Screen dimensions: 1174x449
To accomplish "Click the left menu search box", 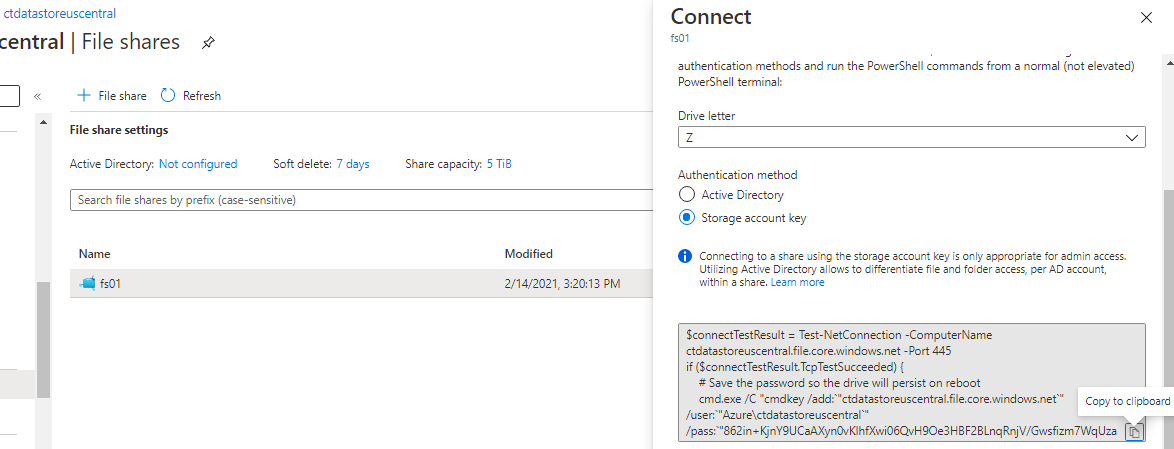I will point(9,96).
